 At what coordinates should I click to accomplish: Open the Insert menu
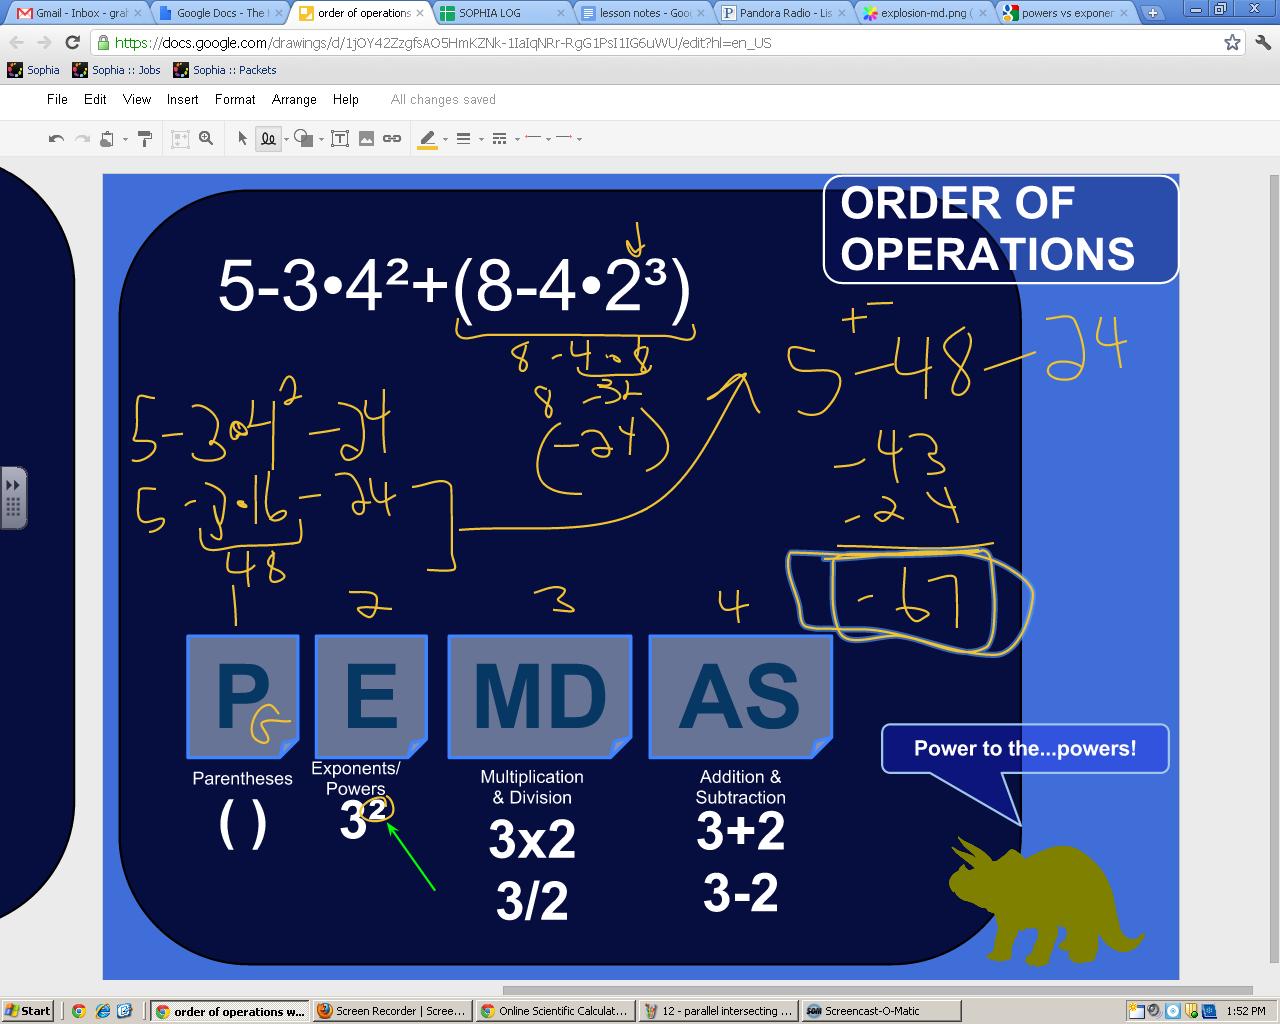(182, 99)
